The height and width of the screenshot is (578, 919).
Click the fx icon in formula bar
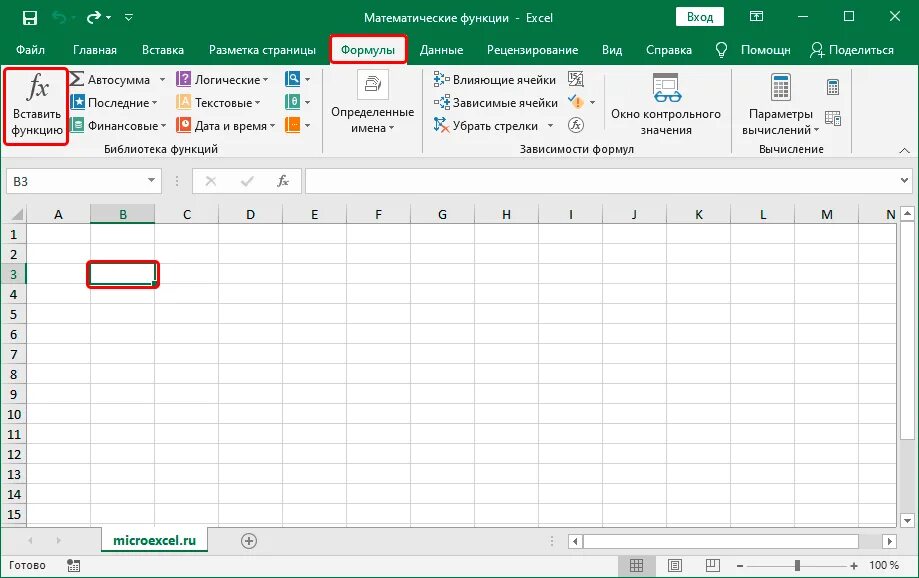pos(282,181)
